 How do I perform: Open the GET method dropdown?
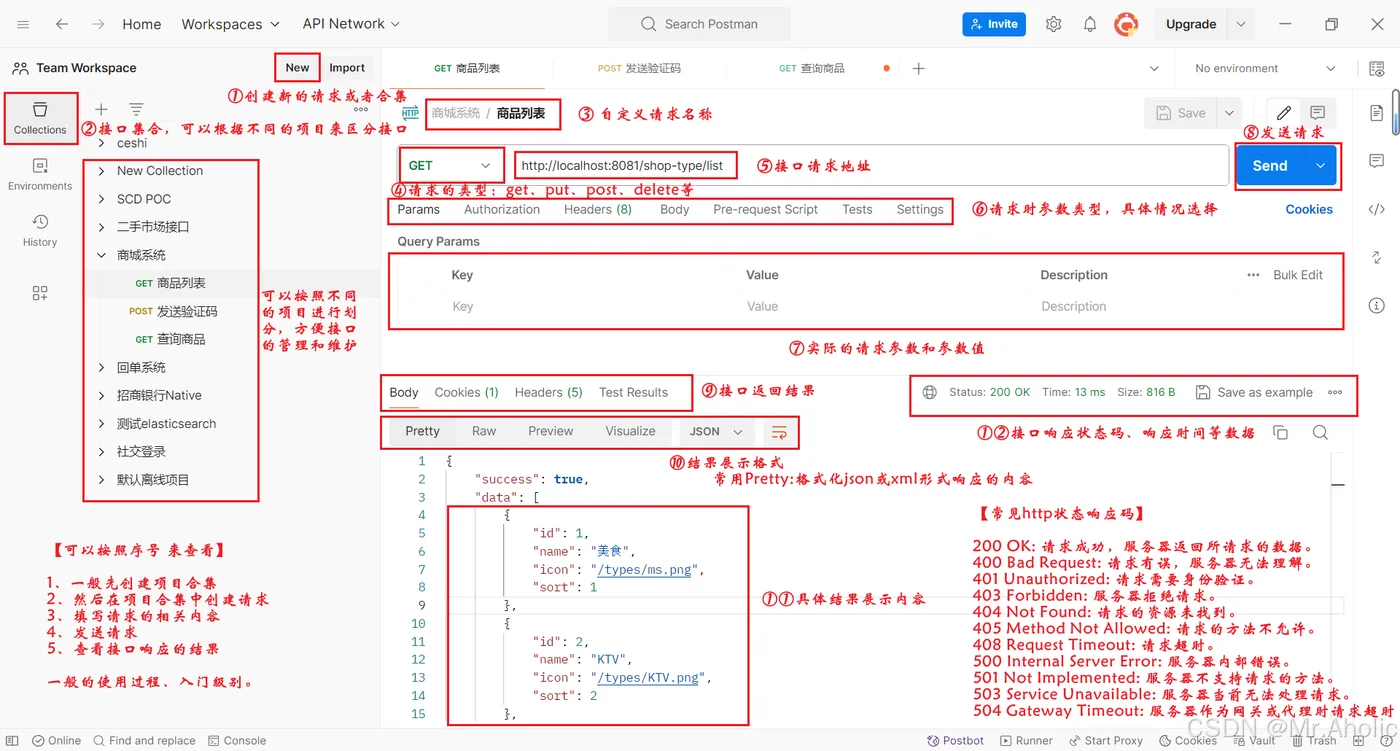[x=450, y=165]
